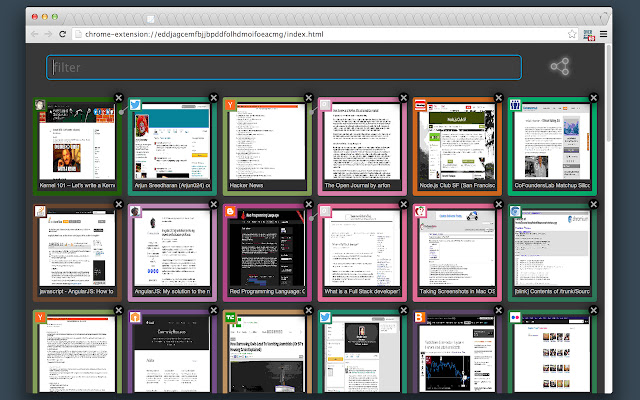
Task: Go back with browser back arrow
Action: (35, 34)
